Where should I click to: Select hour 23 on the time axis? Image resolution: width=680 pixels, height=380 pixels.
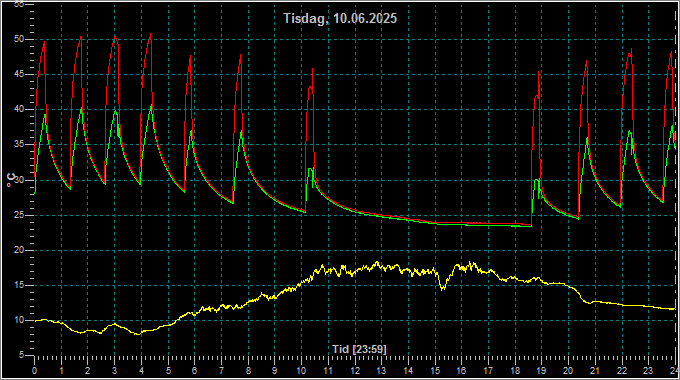pyautogui.click(x=648, y=371)
